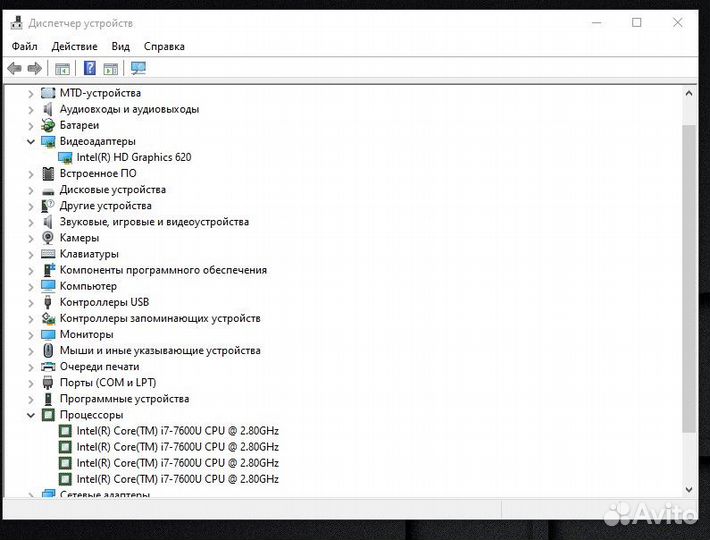Collapse the Процессоры category
The image size is (710, 540).
[x=30, y=415]
